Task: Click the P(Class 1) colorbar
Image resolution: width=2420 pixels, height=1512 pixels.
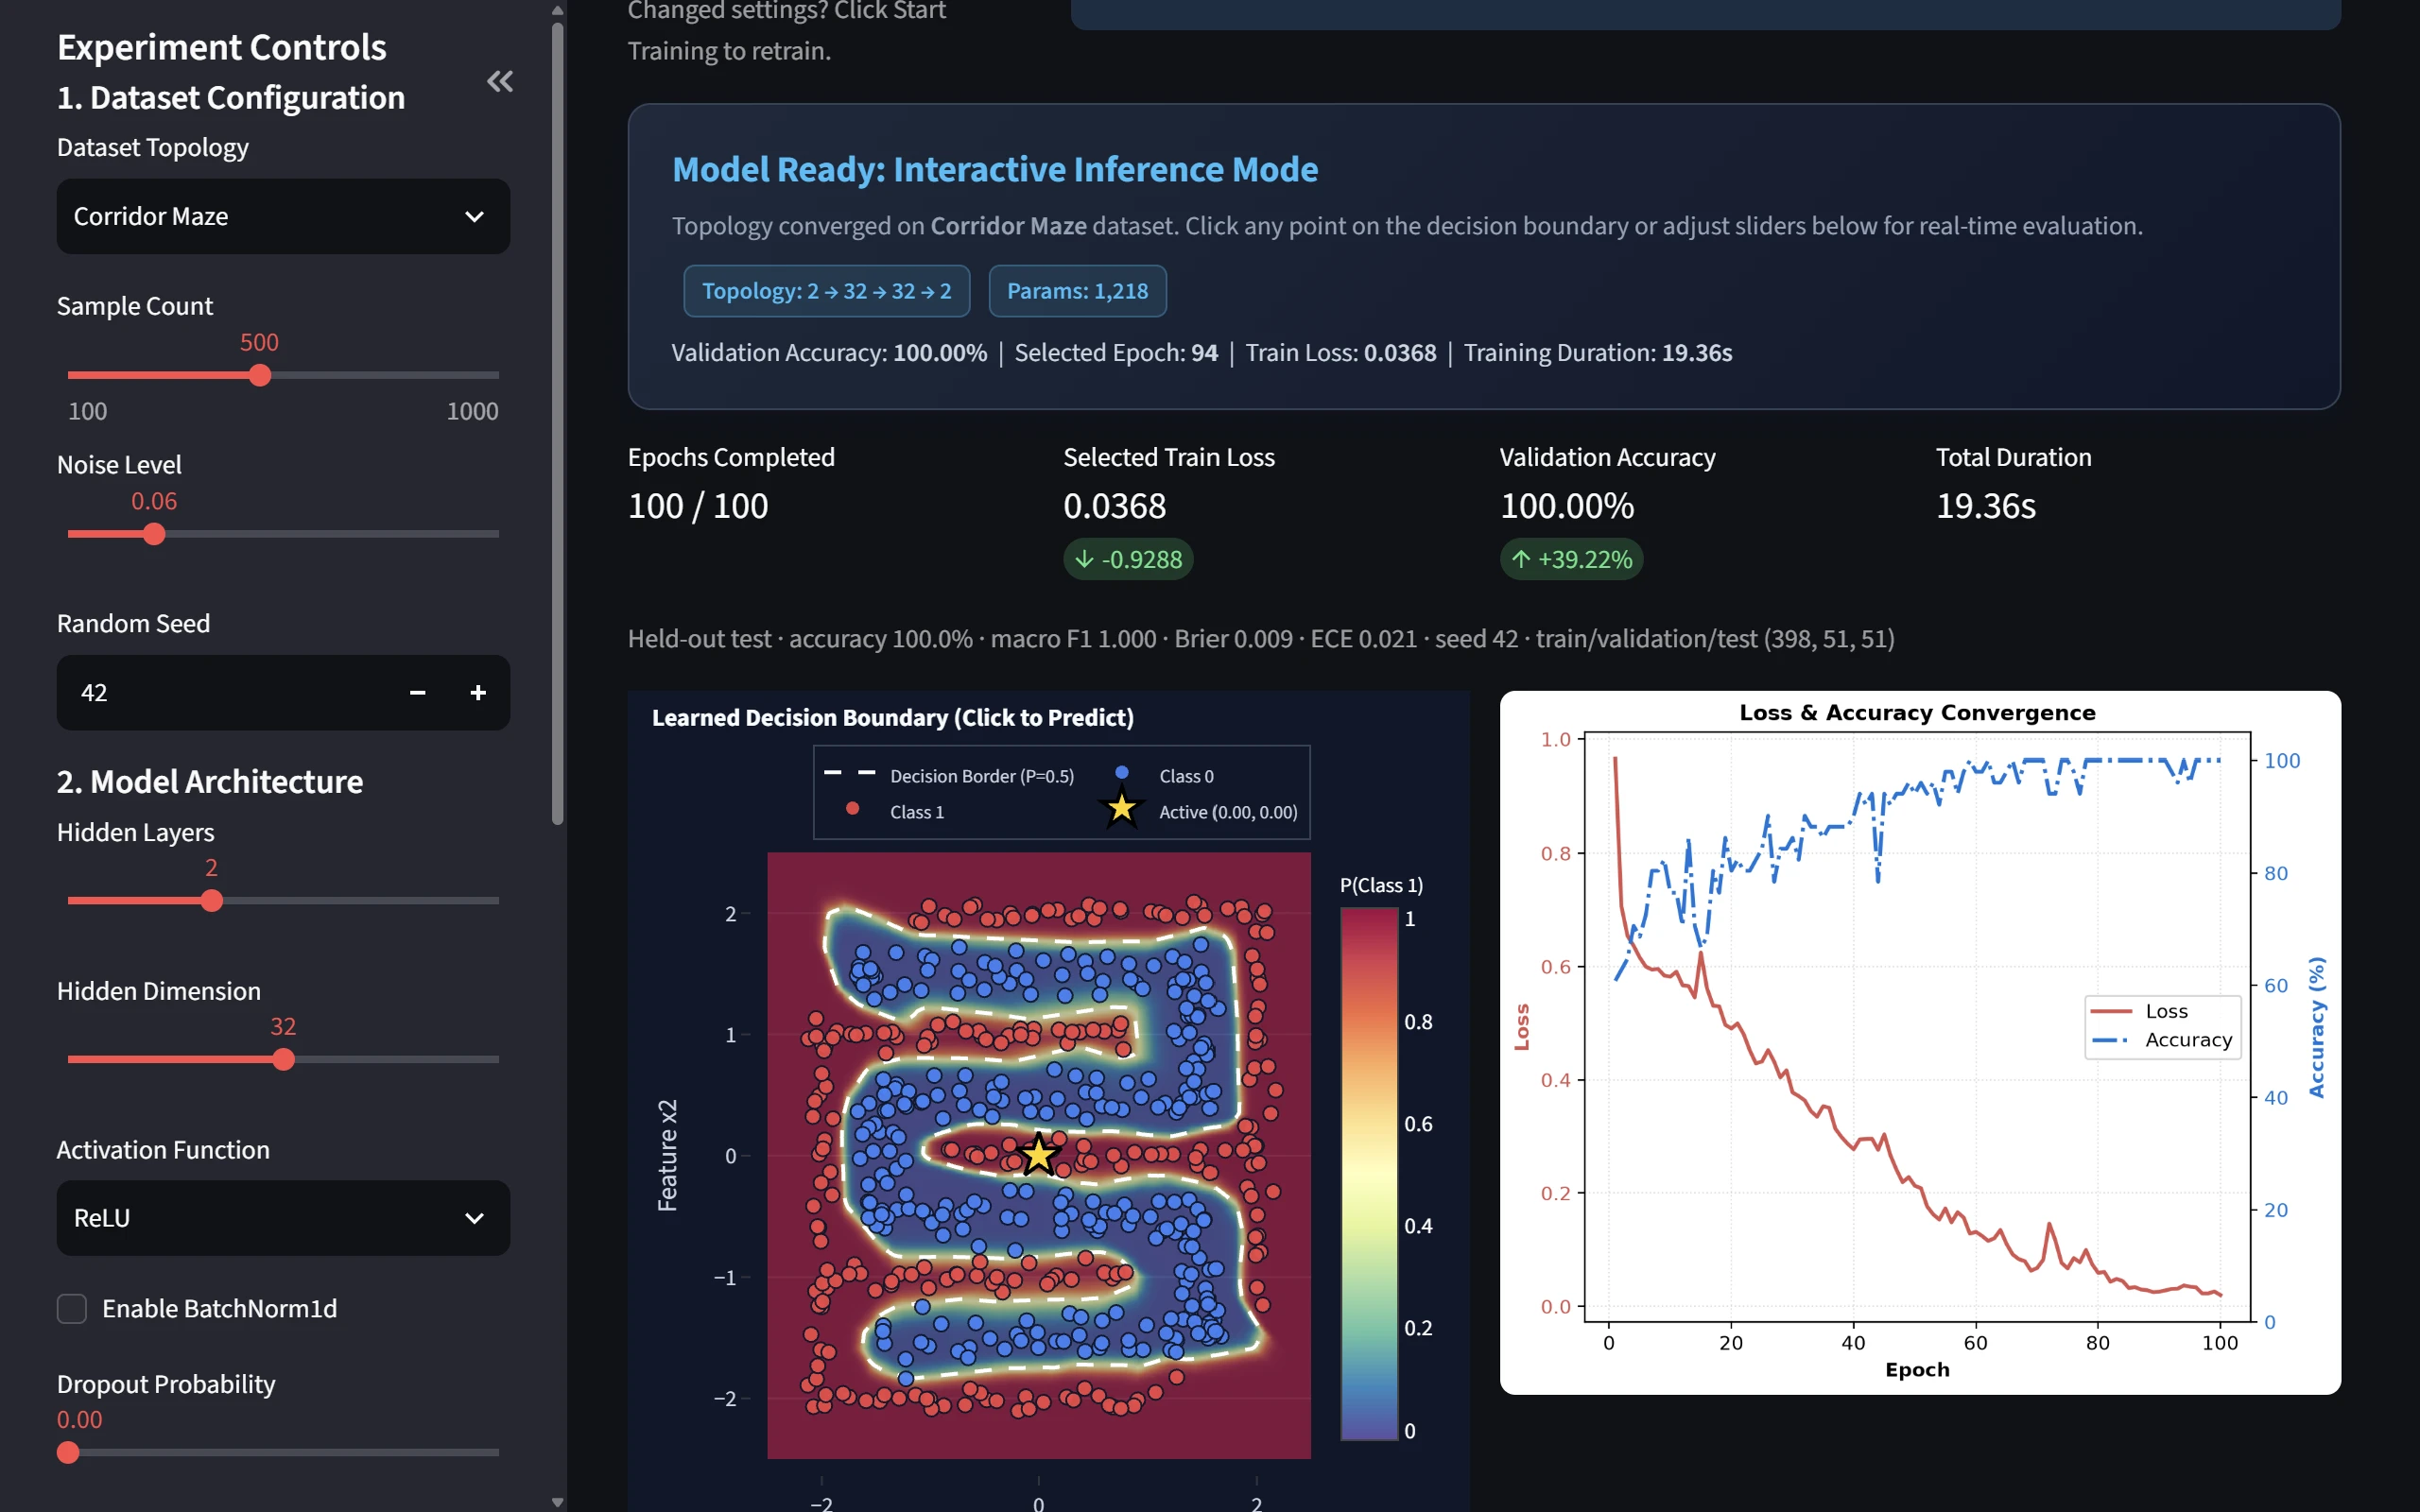Action: tap(1369, 1173)
